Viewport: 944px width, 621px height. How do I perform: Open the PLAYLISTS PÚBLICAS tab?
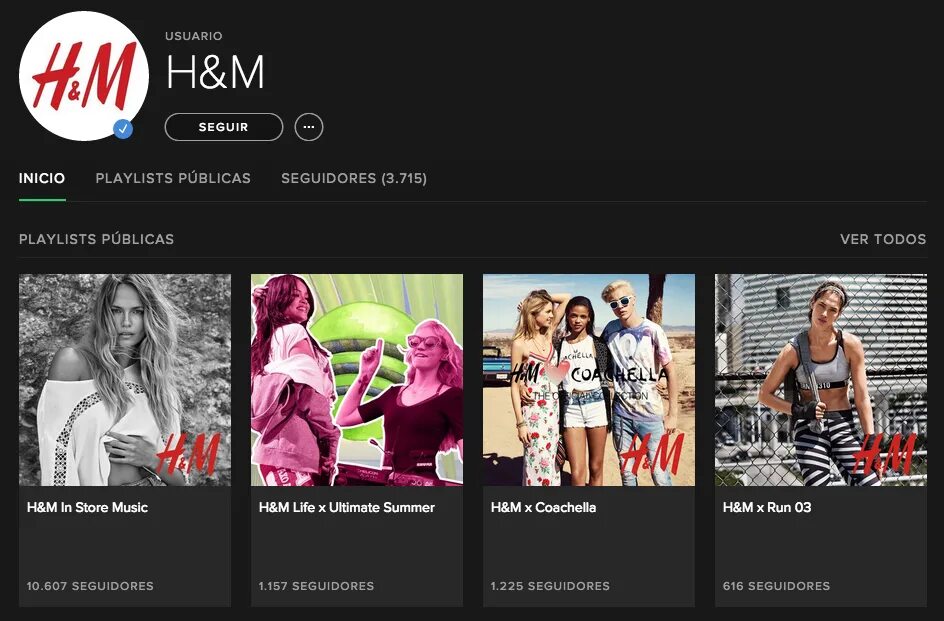point(173,178)
